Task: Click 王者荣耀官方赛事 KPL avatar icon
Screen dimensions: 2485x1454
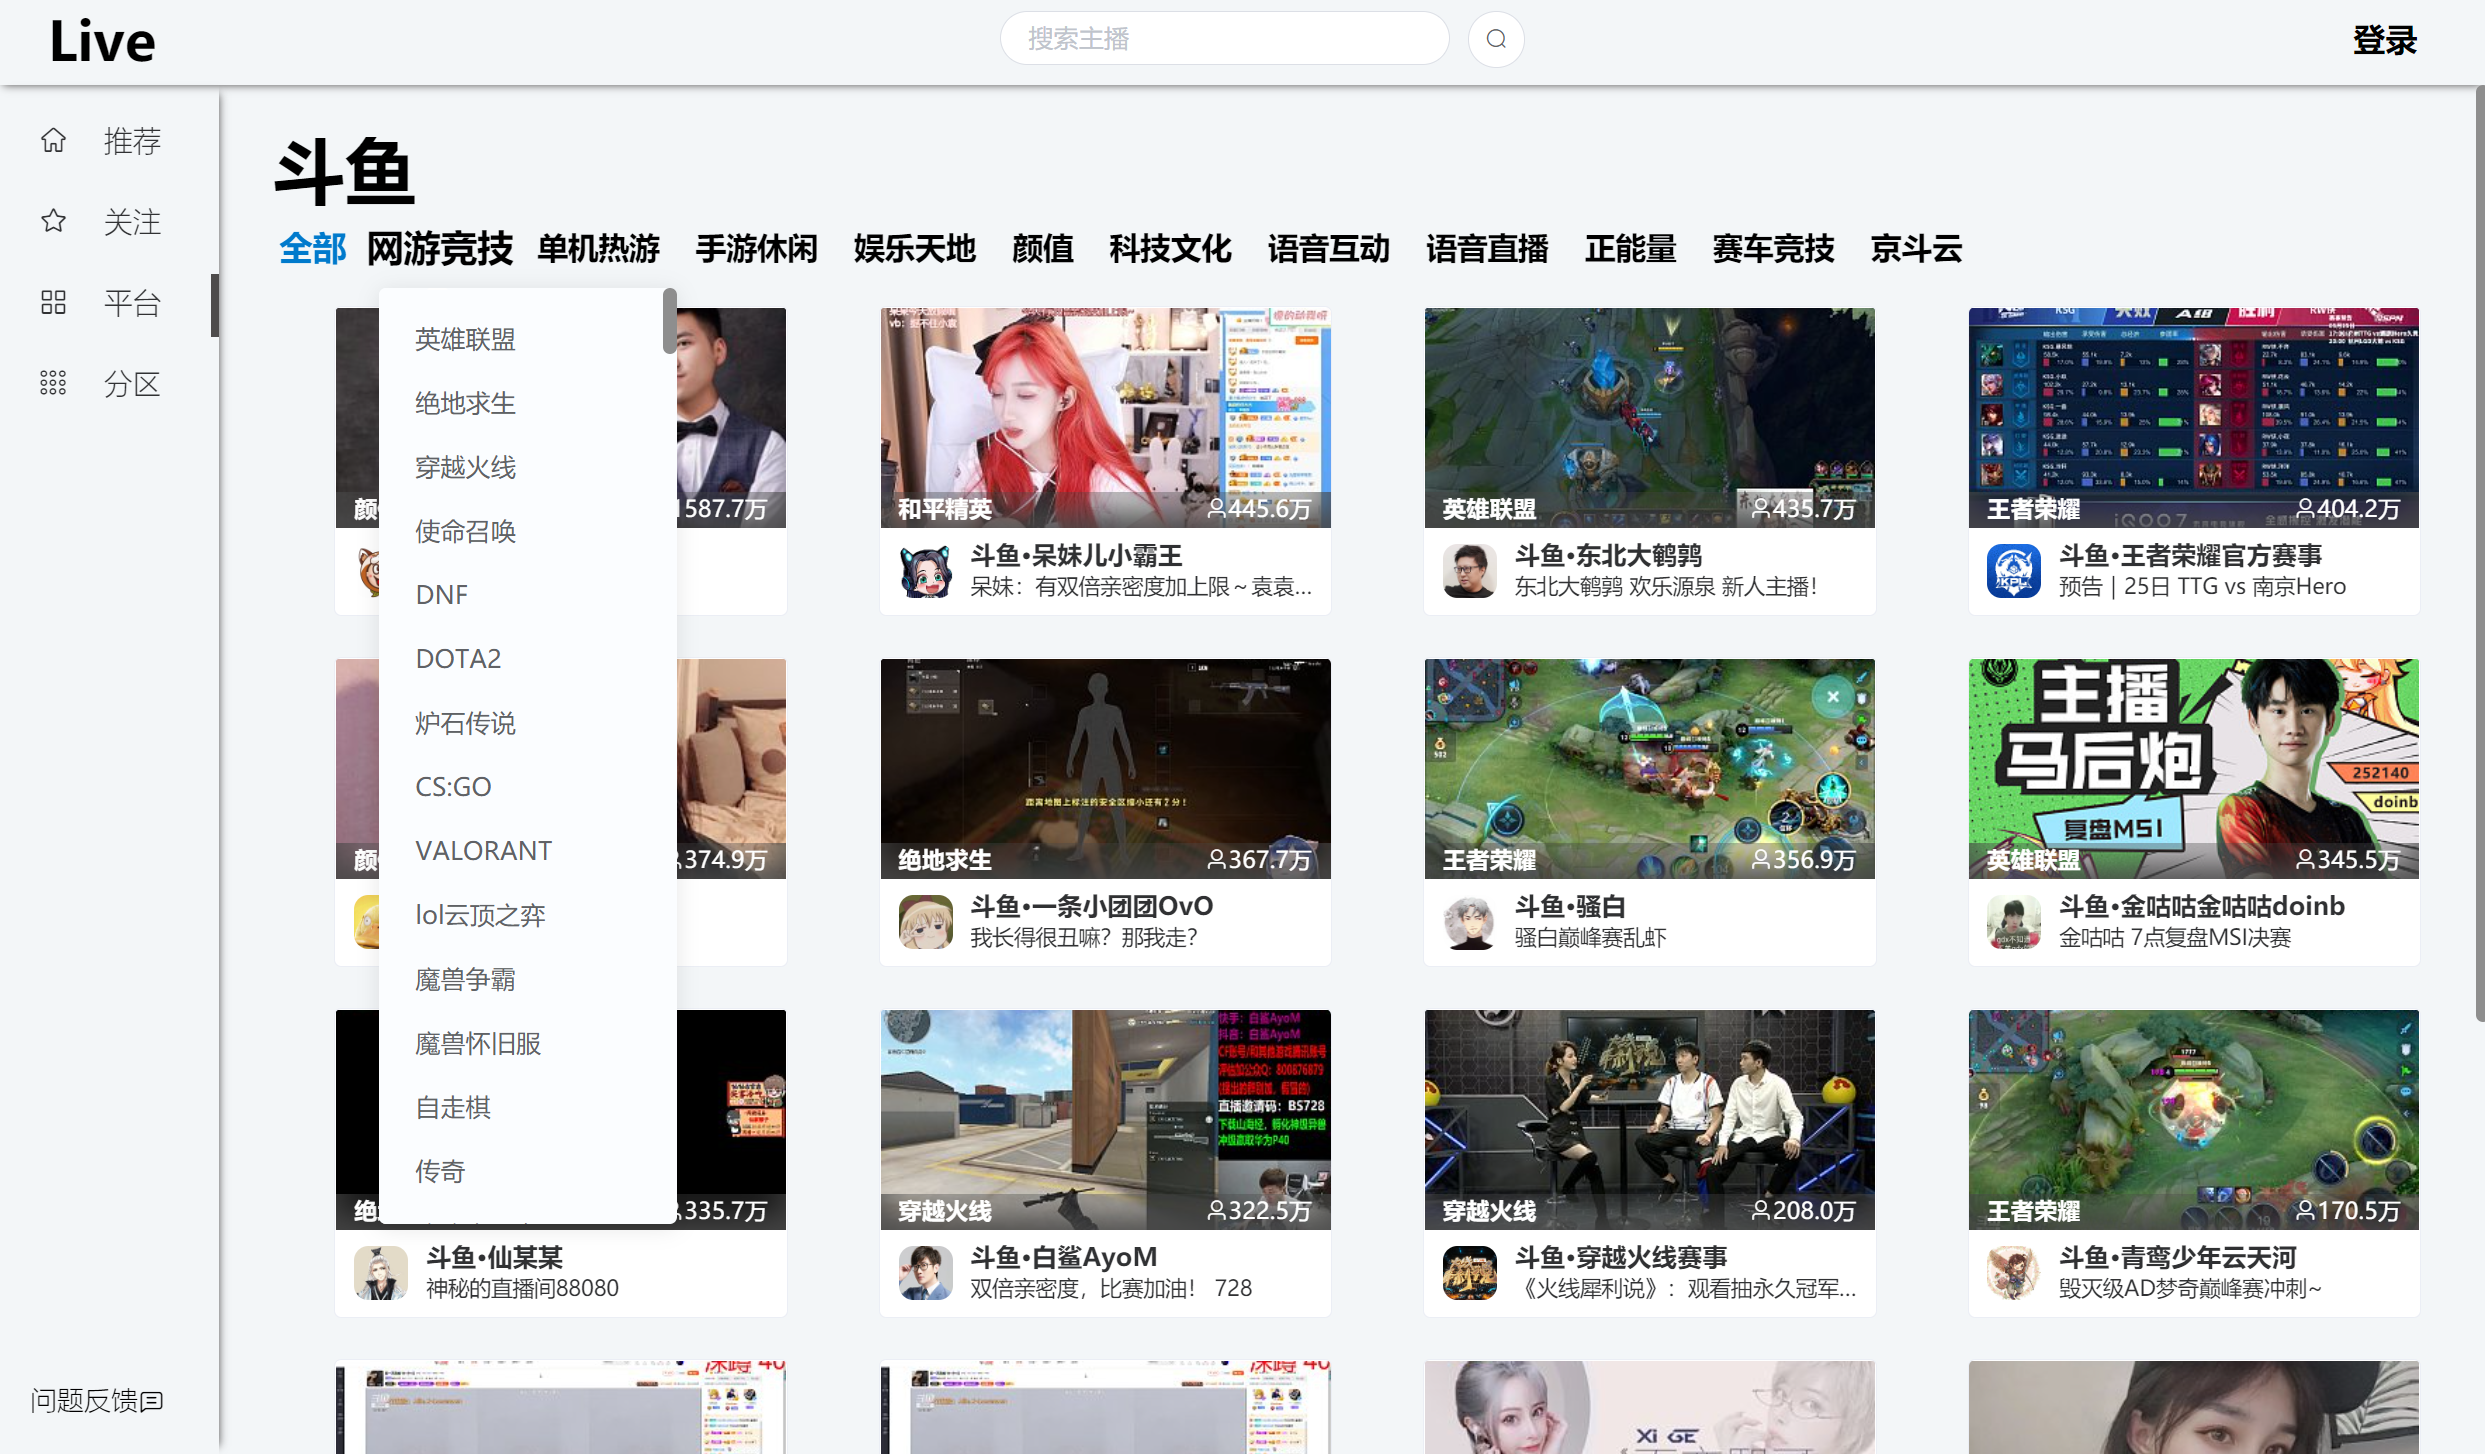Action: click(2013, 571)
